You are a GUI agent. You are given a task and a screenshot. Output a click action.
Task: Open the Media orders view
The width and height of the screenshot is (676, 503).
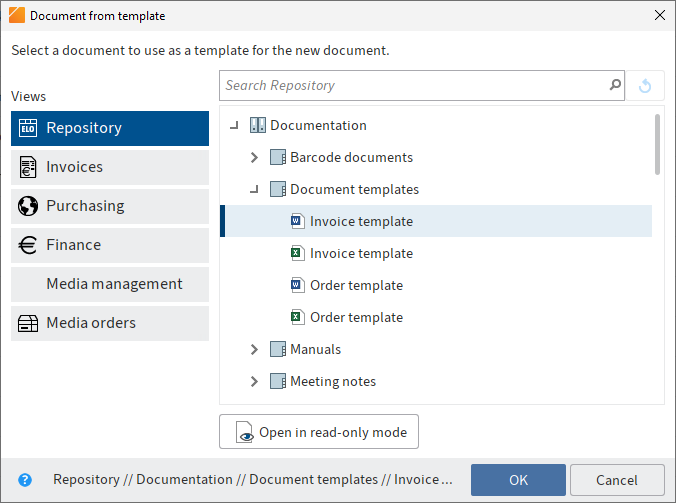110,323
